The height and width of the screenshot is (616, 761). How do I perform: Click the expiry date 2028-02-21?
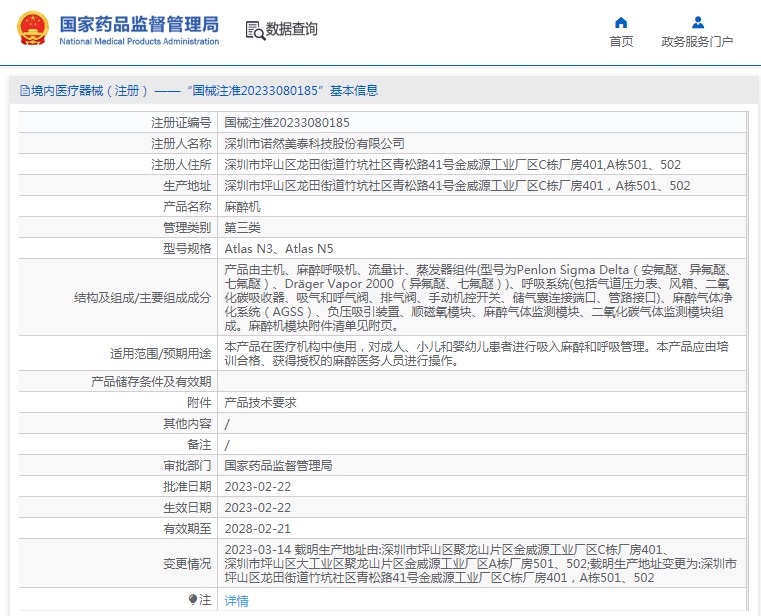click(x=258, y=528)
